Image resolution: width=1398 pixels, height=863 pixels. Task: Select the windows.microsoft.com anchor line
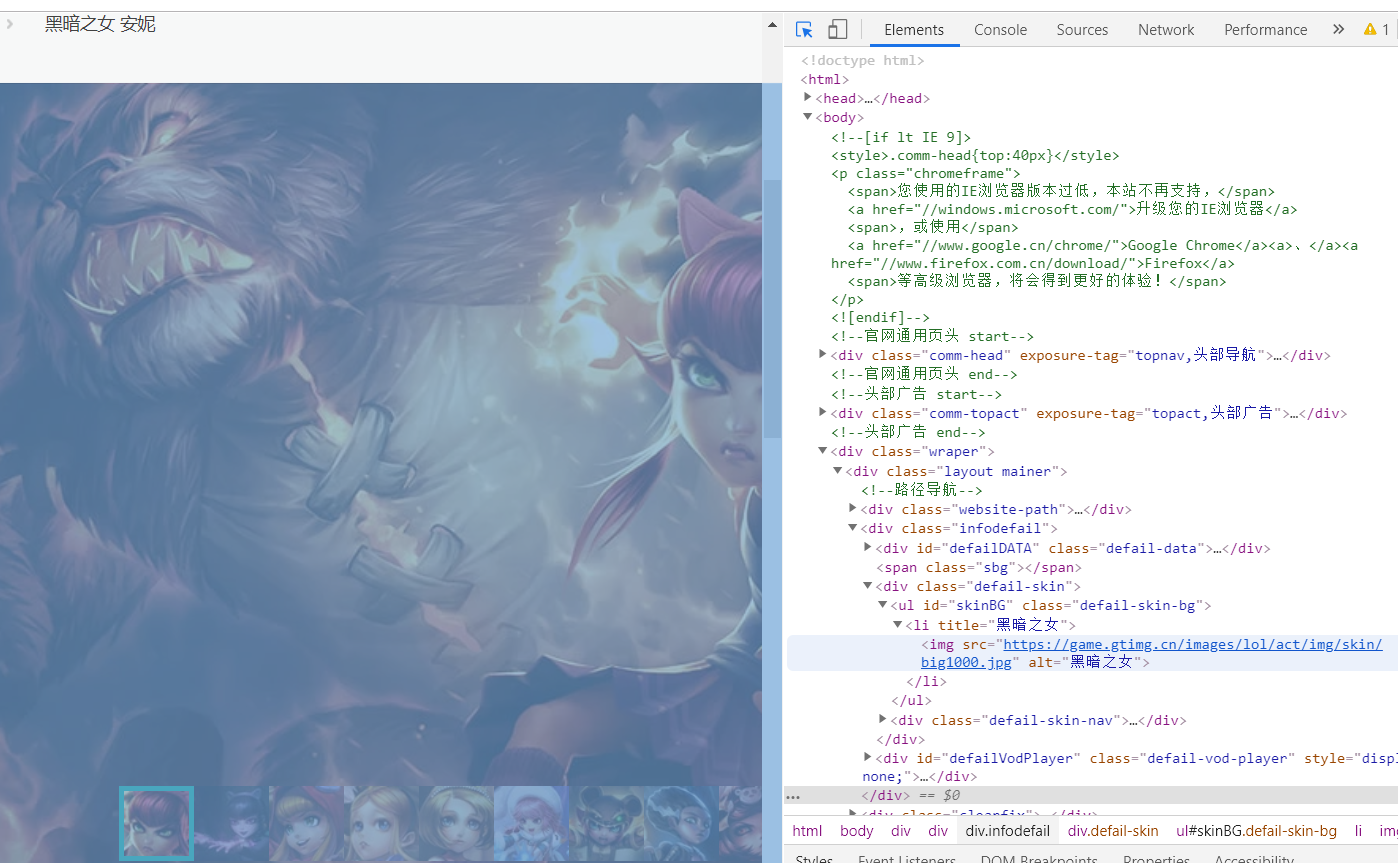pyautogui.click(x=1072, y=209)
